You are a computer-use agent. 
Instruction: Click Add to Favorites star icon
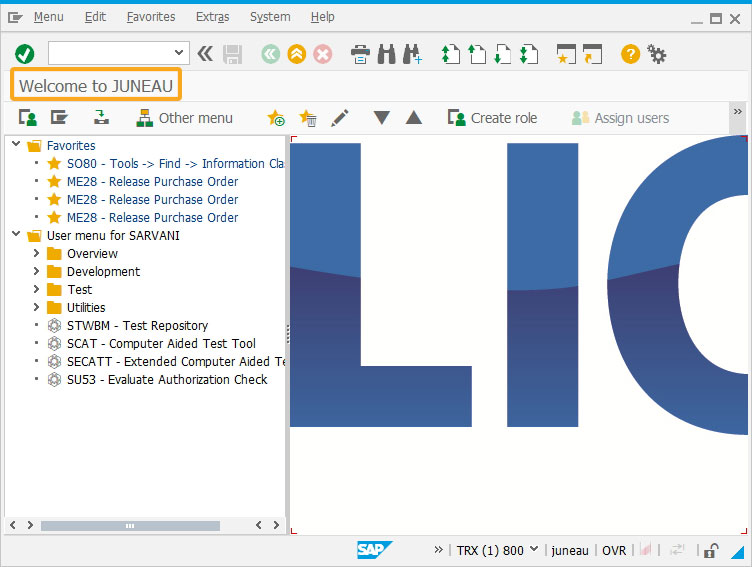pos(276,118)
